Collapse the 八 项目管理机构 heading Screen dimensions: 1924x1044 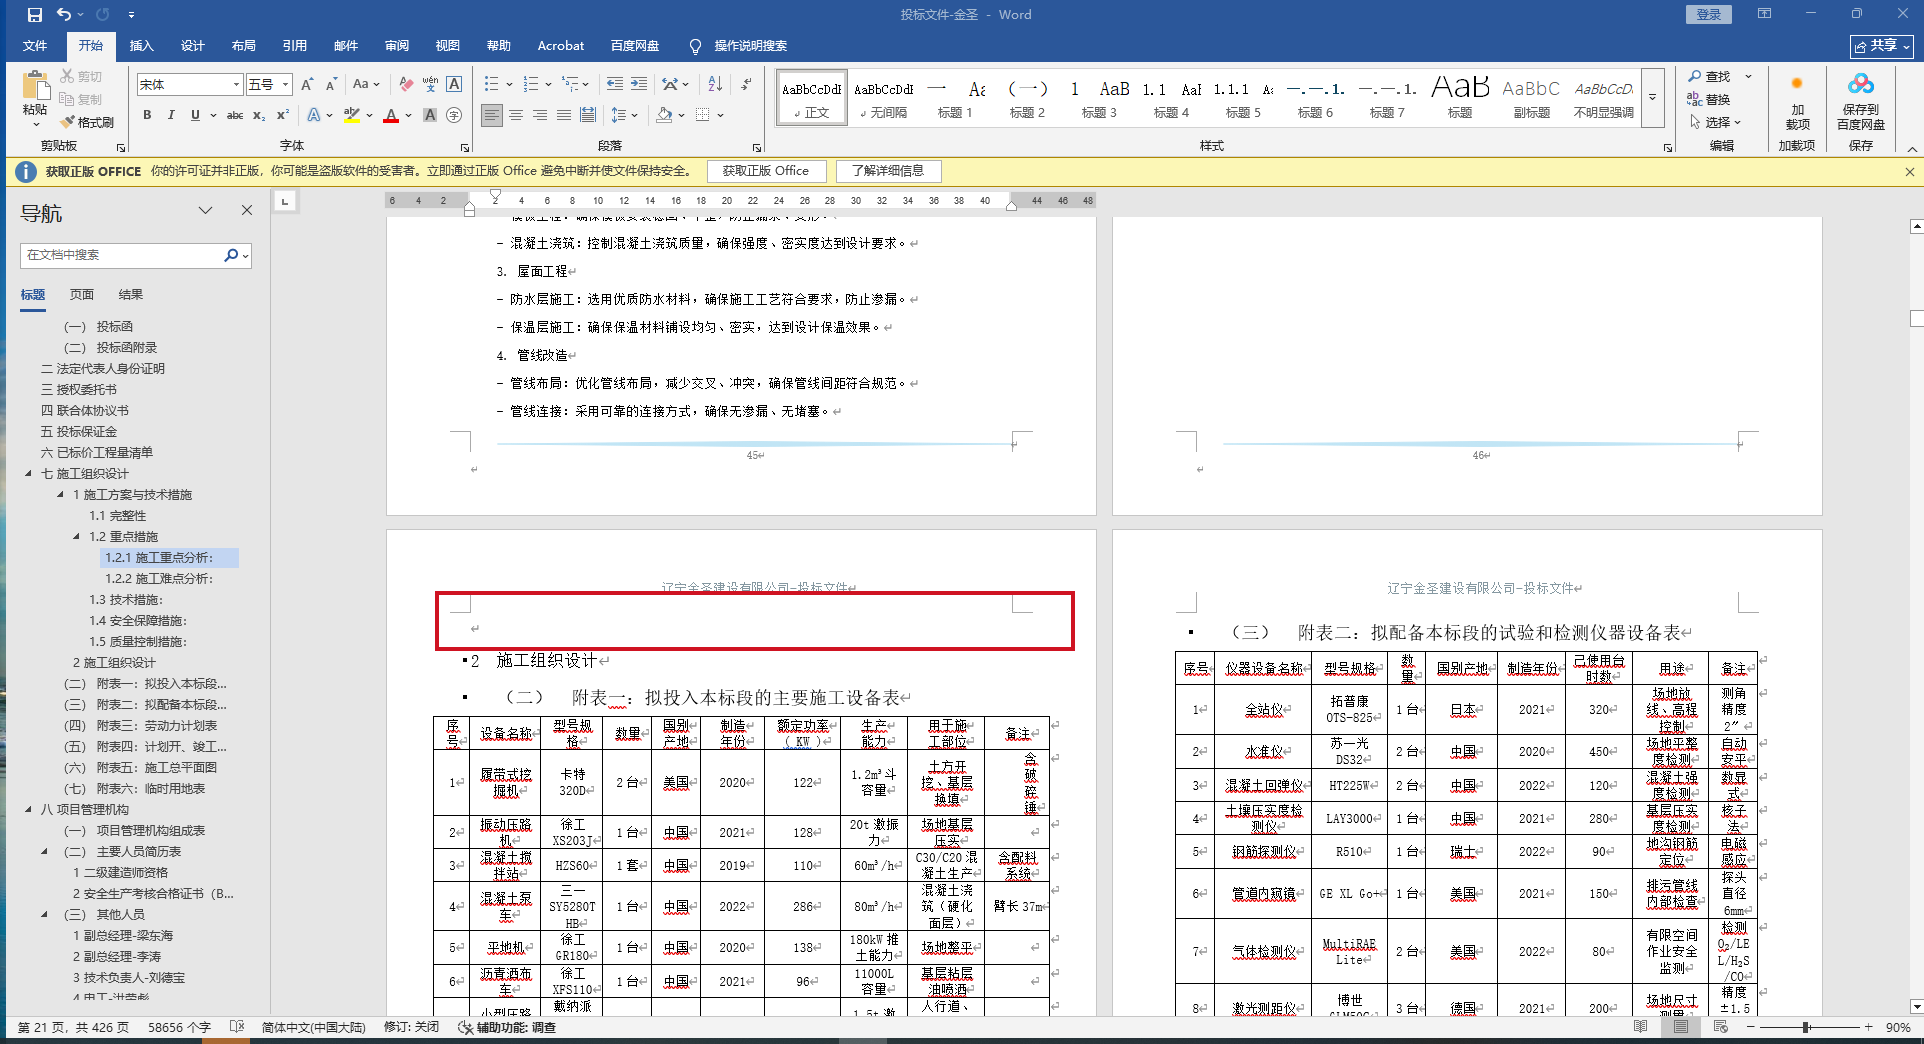(x=28, y=810)
